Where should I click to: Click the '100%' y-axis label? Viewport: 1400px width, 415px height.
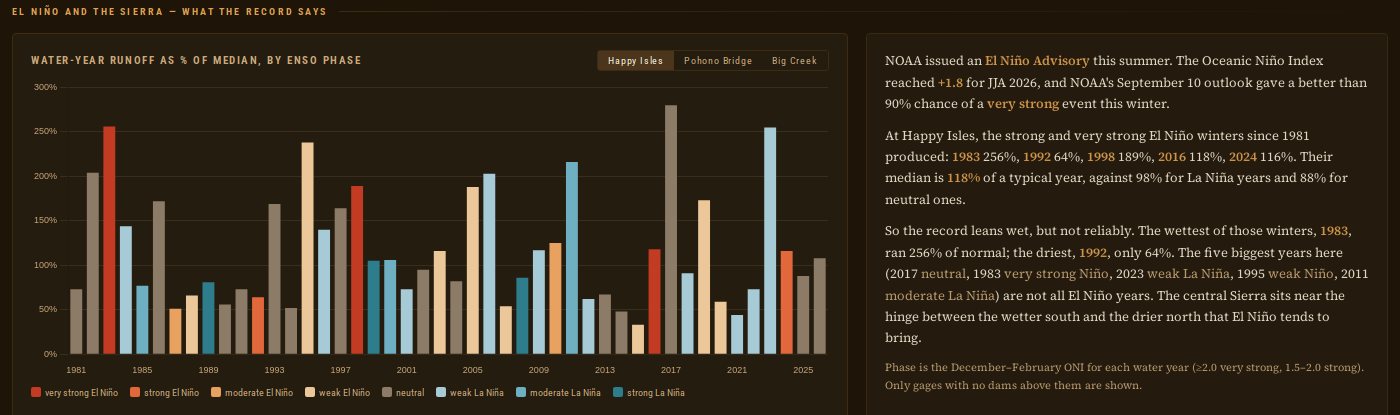[x=46, y=266]
